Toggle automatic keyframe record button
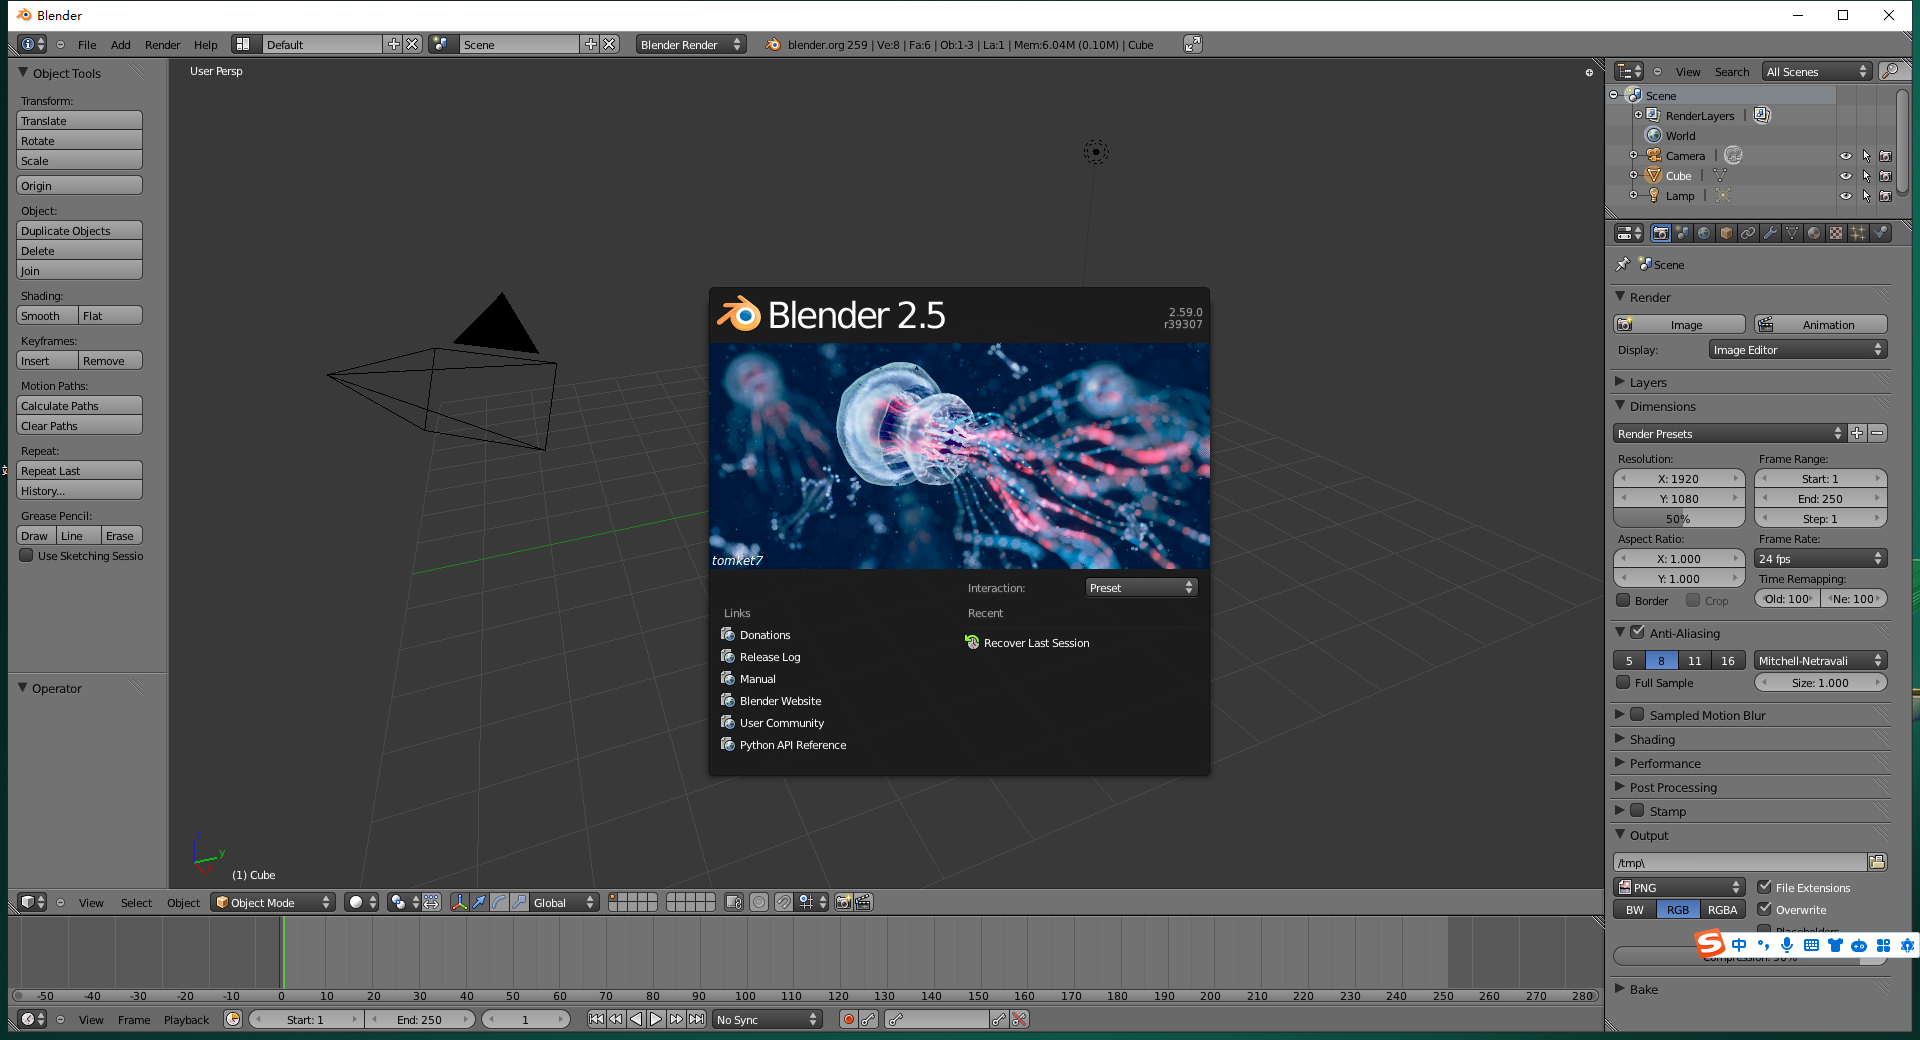This screenshot has height=1040, width=1920. [x=848, y=1019]
